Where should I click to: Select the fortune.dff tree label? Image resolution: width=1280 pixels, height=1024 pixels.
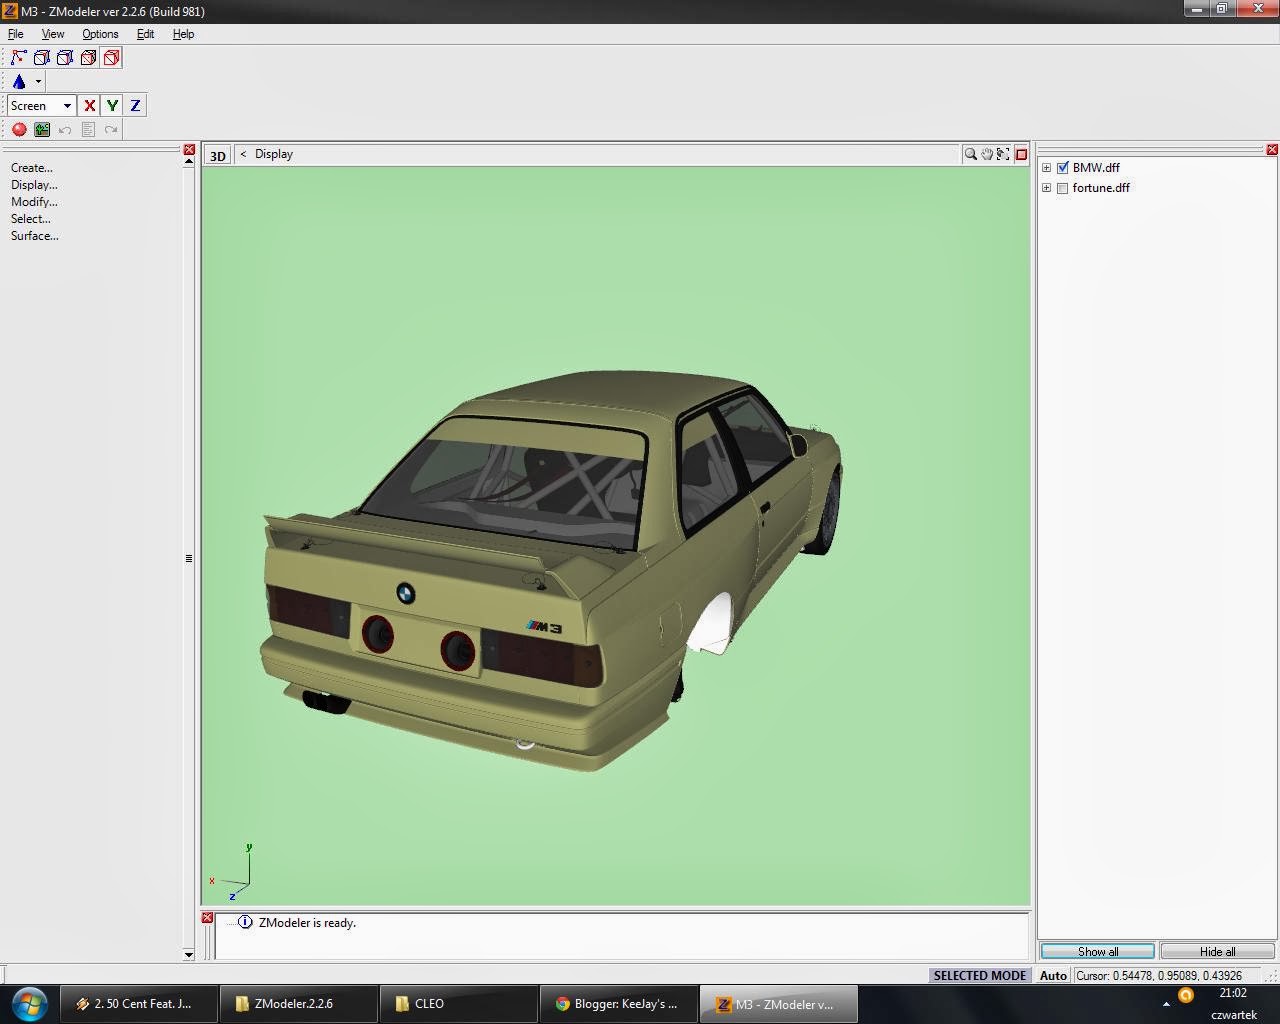coord(1101,188)
